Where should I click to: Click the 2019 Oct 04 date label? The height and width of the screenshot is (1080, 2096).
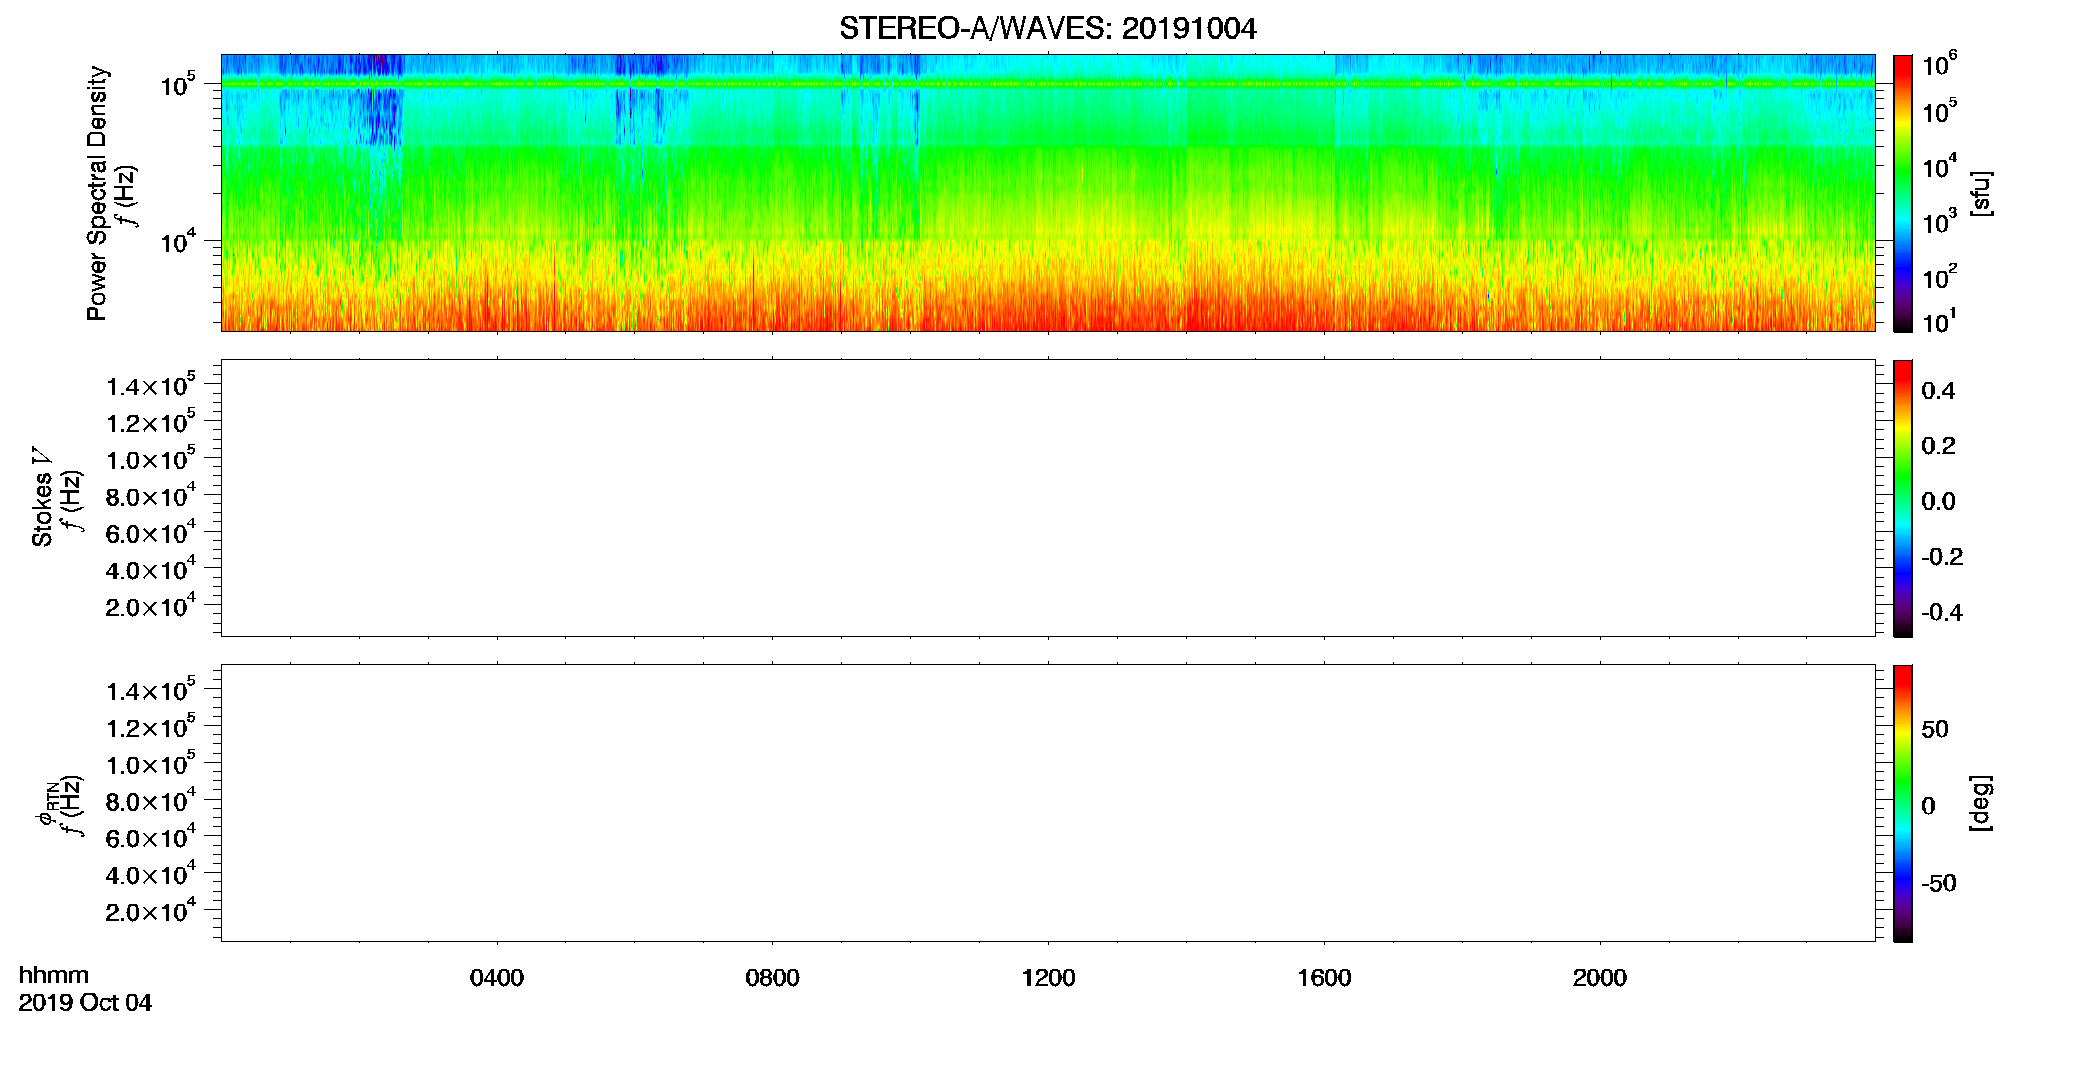[85, 1003]
